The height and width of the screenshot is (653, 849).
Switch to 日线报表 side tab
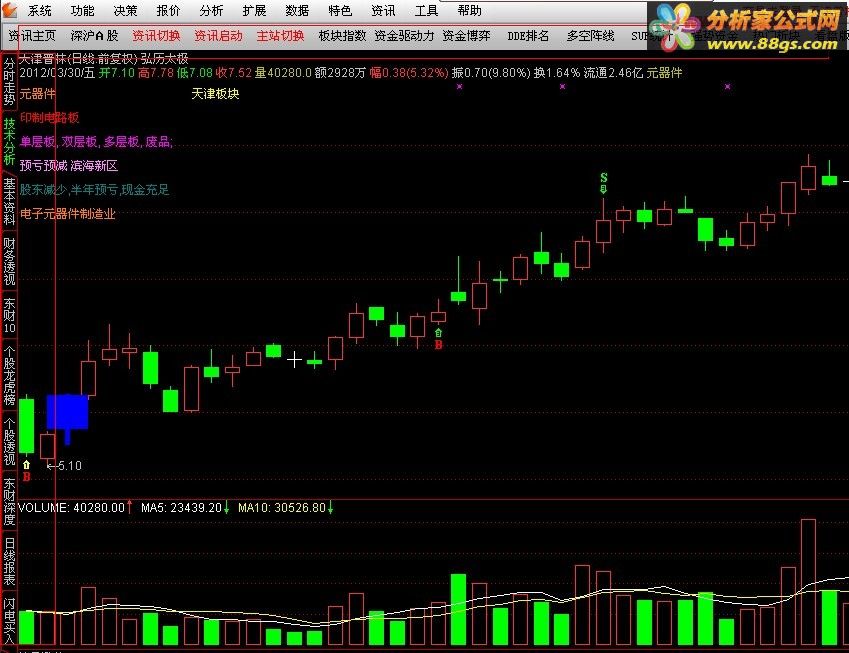click(x=9, y=561)
